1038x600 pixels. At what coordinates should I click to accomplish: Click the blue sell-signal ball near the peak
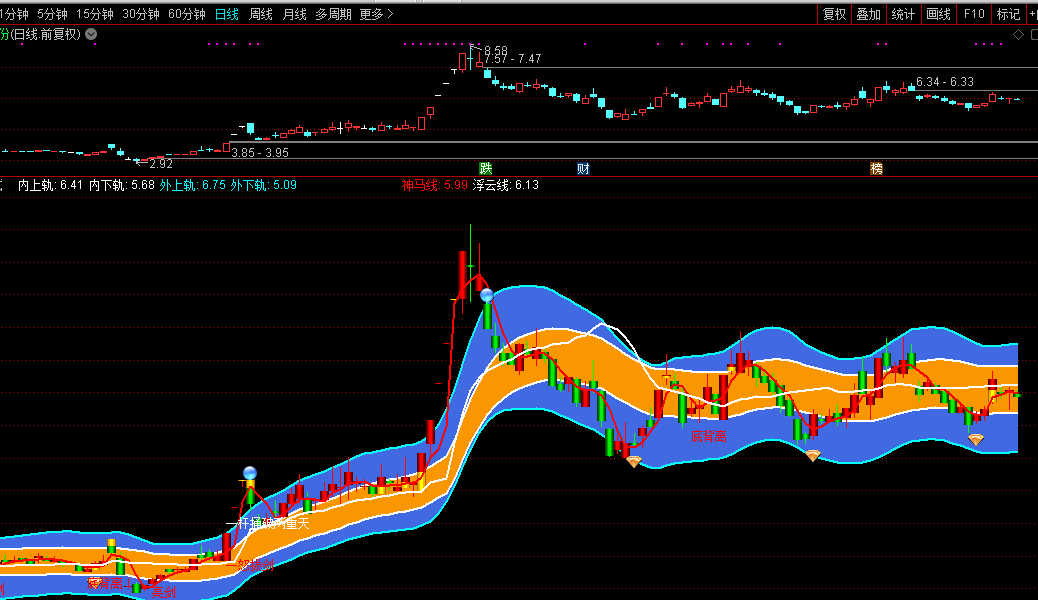[487, 295]
